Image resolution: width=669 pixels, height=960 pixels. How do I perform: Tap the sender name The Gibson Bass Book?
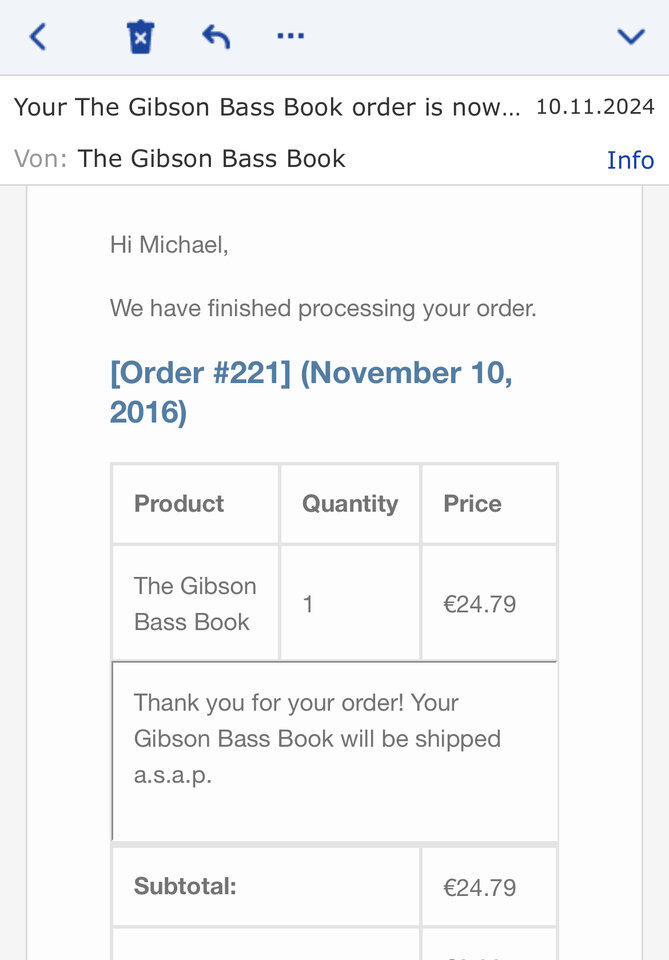pos(212,159)
